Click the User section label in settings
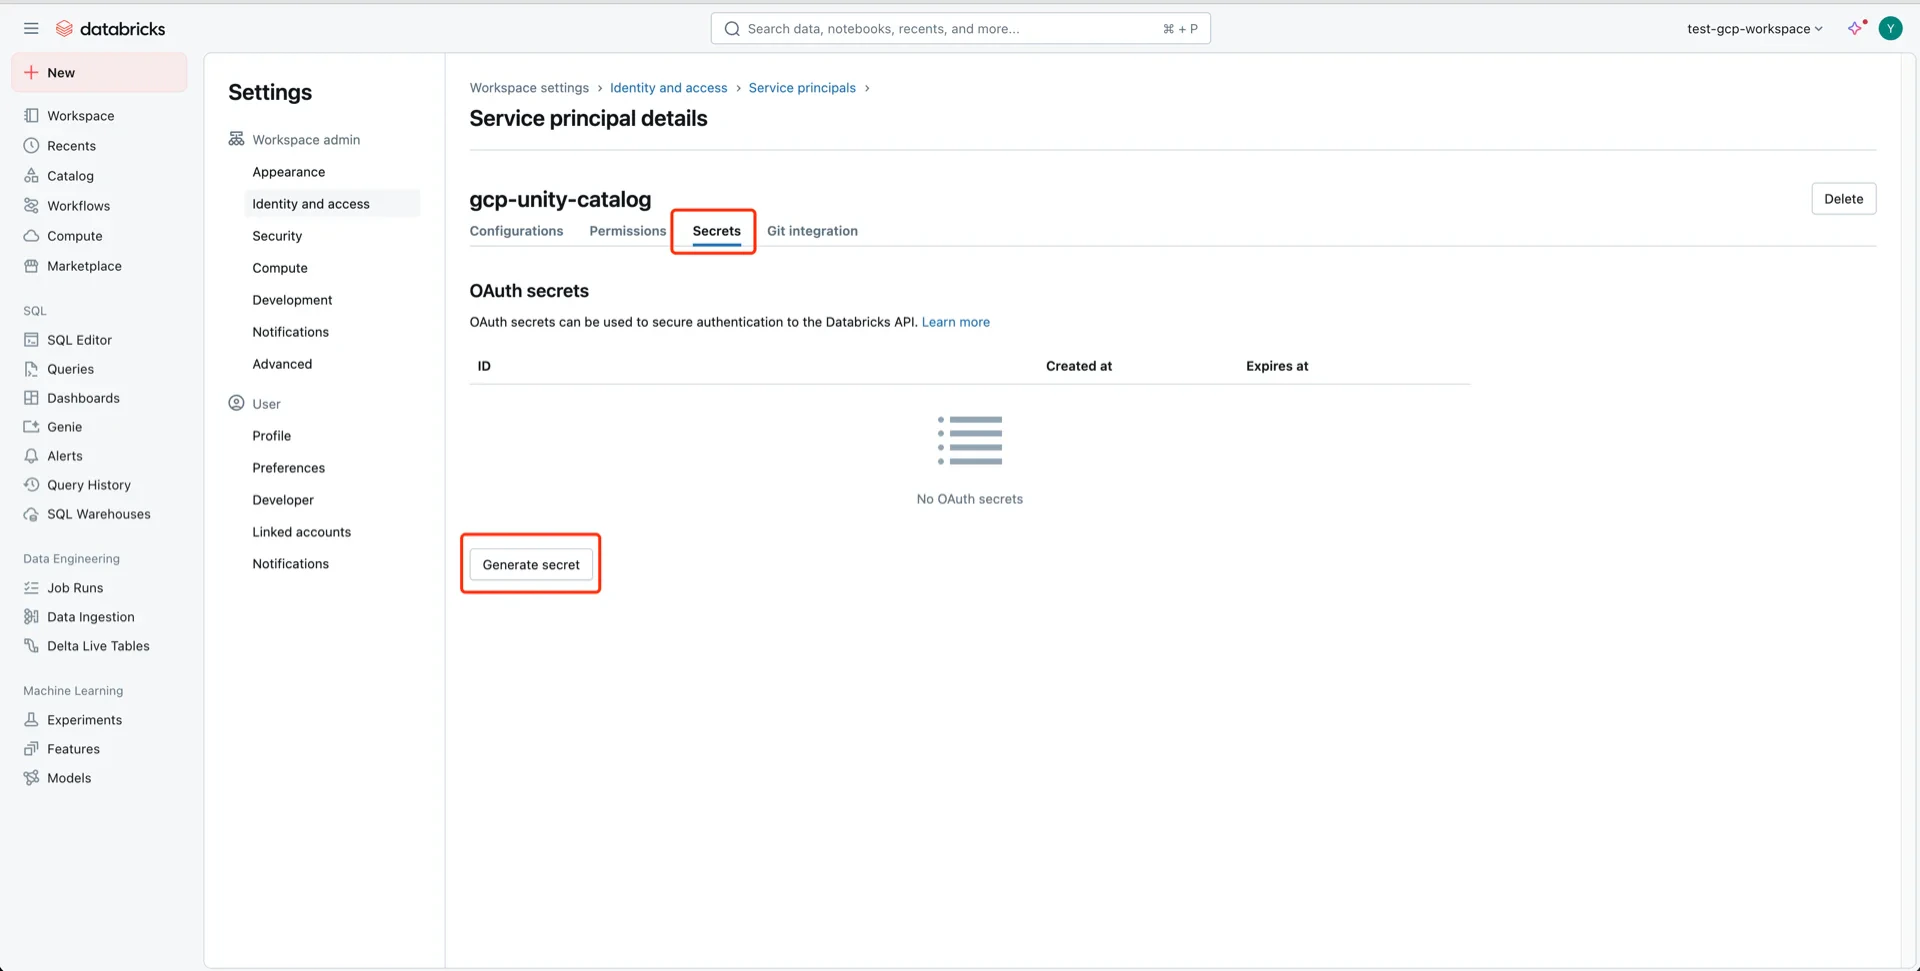This screenshot has width=1920, height=971. (266, 404)
